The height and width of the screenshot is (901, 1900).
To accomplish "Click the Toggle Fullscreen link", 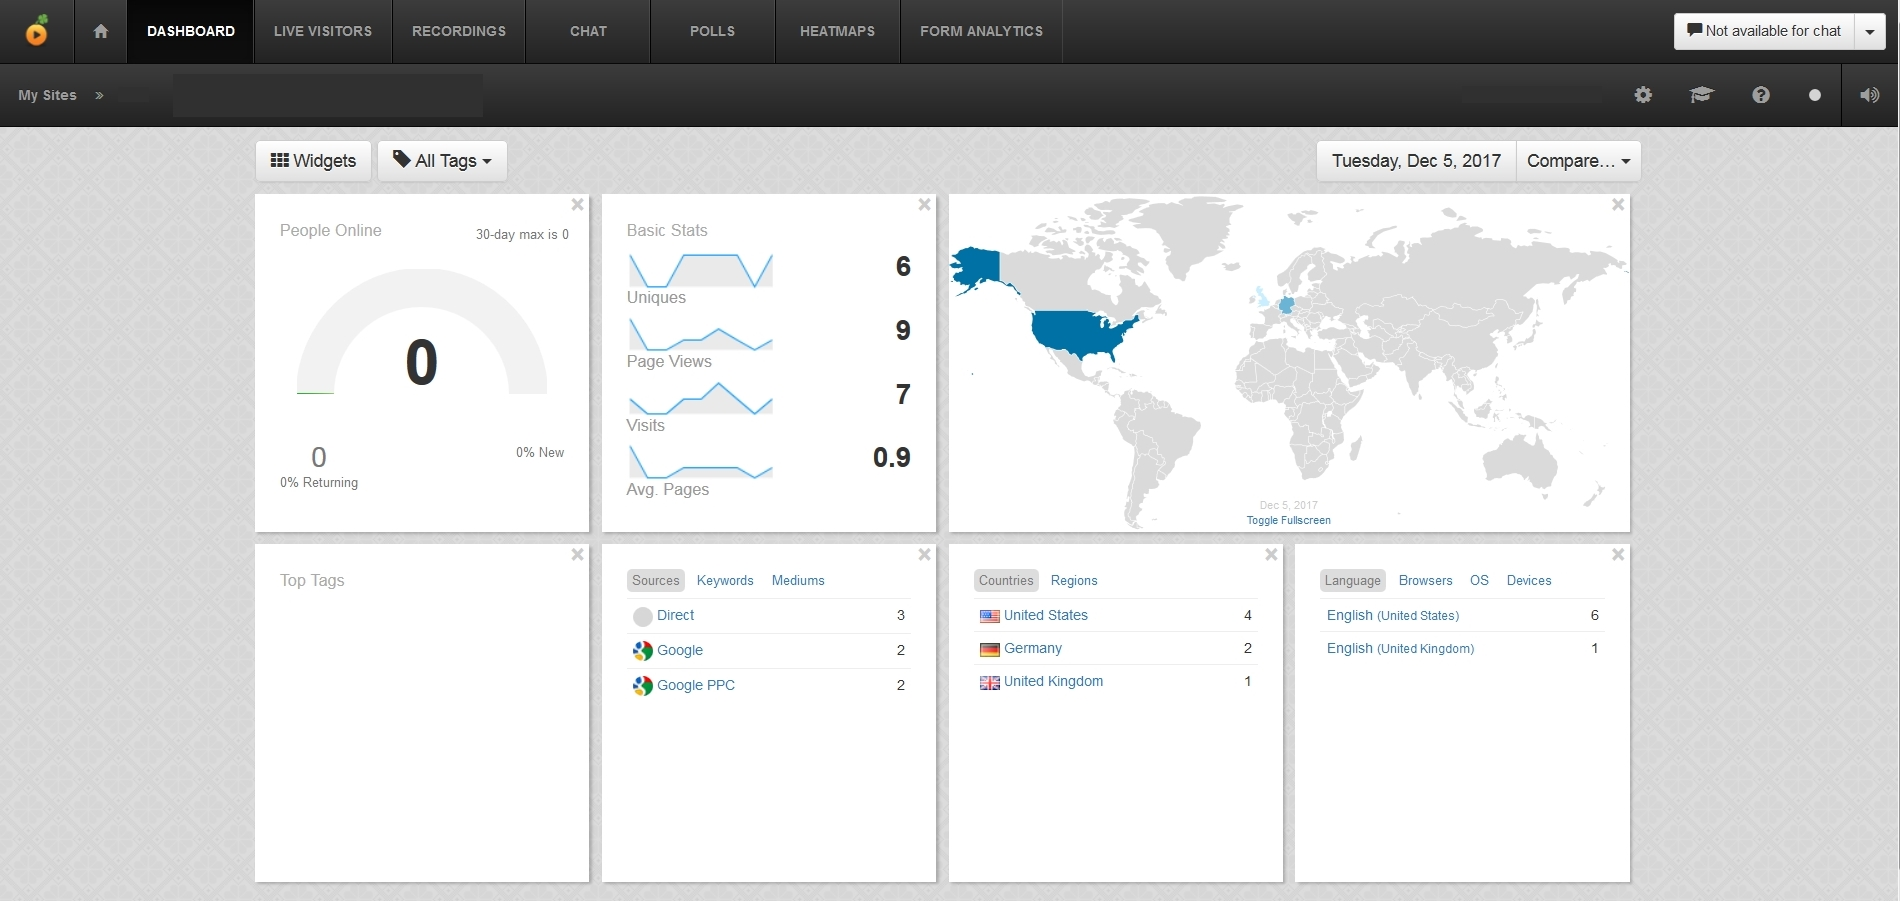I will [x=1288, y=520].
